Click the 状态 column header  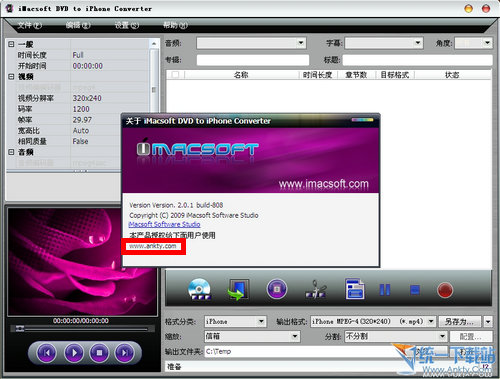point(452,75)
